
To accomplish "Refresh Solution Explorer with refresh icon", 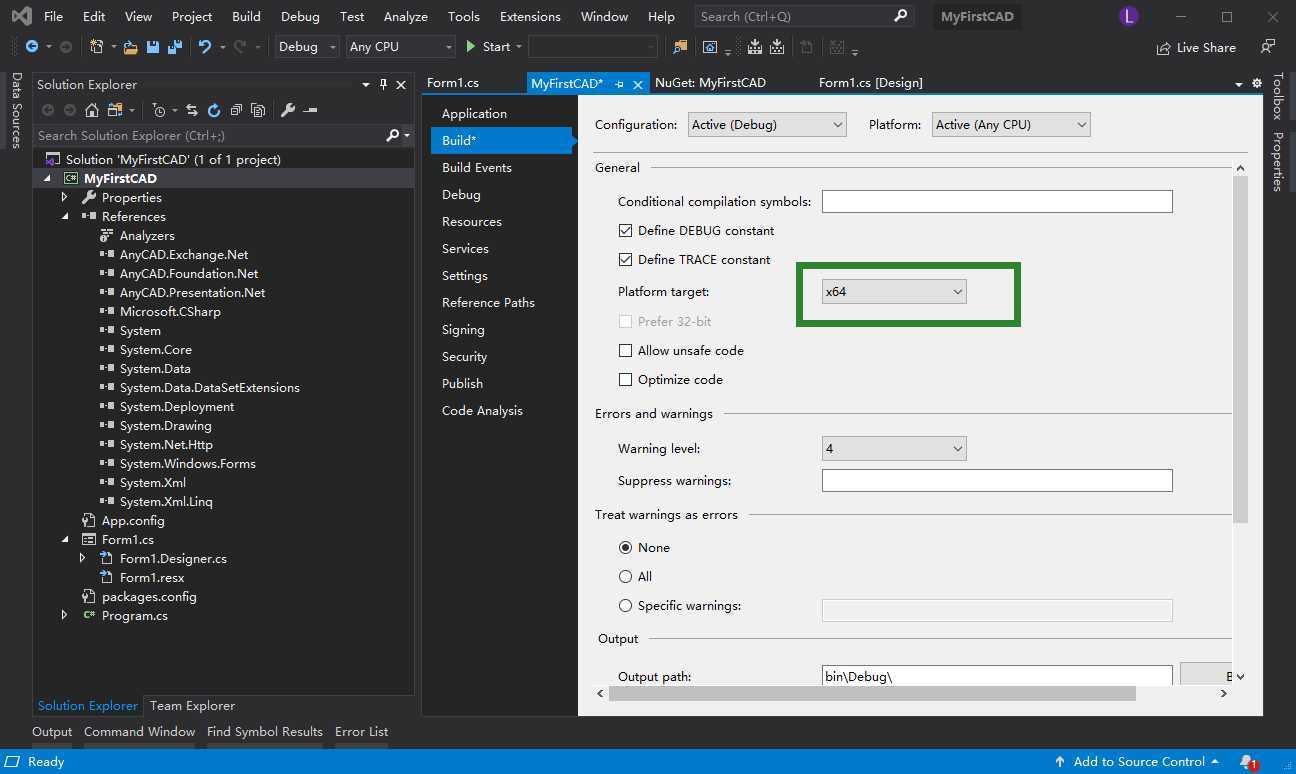I will click(214, 110).
